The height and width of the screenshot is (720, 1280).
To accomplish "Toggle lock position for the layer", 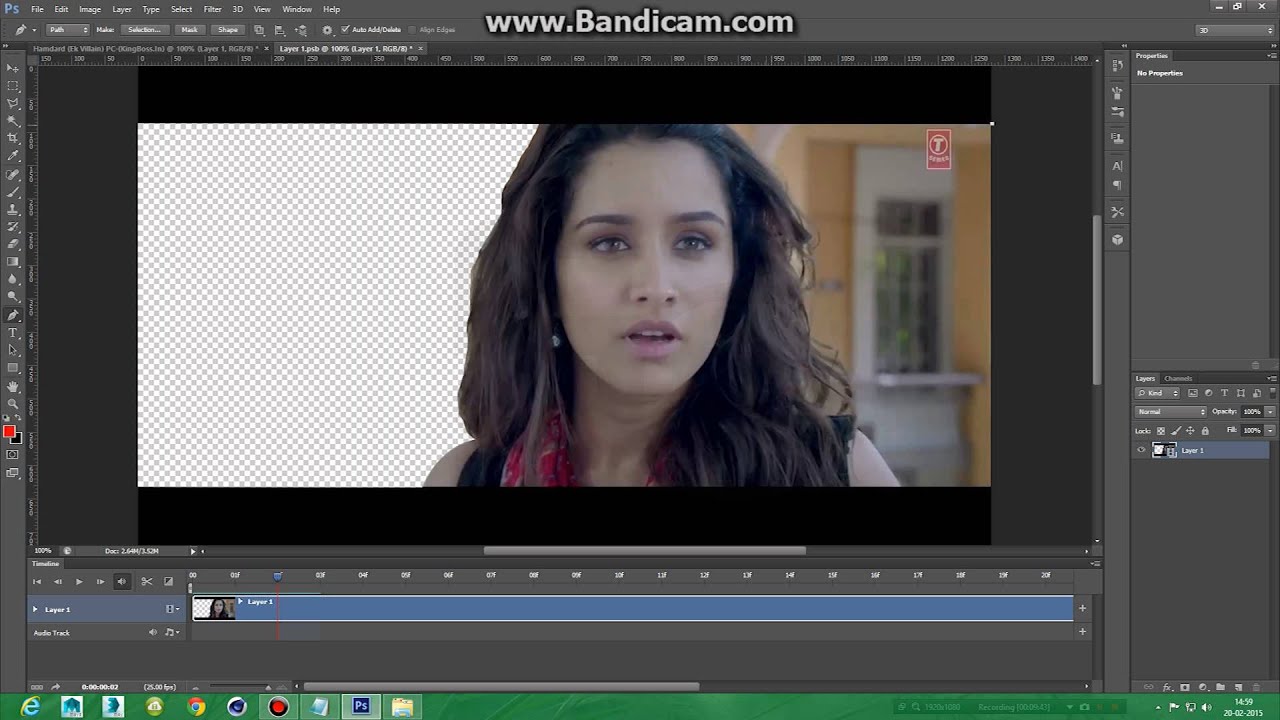I will (x=1190, y=431).
